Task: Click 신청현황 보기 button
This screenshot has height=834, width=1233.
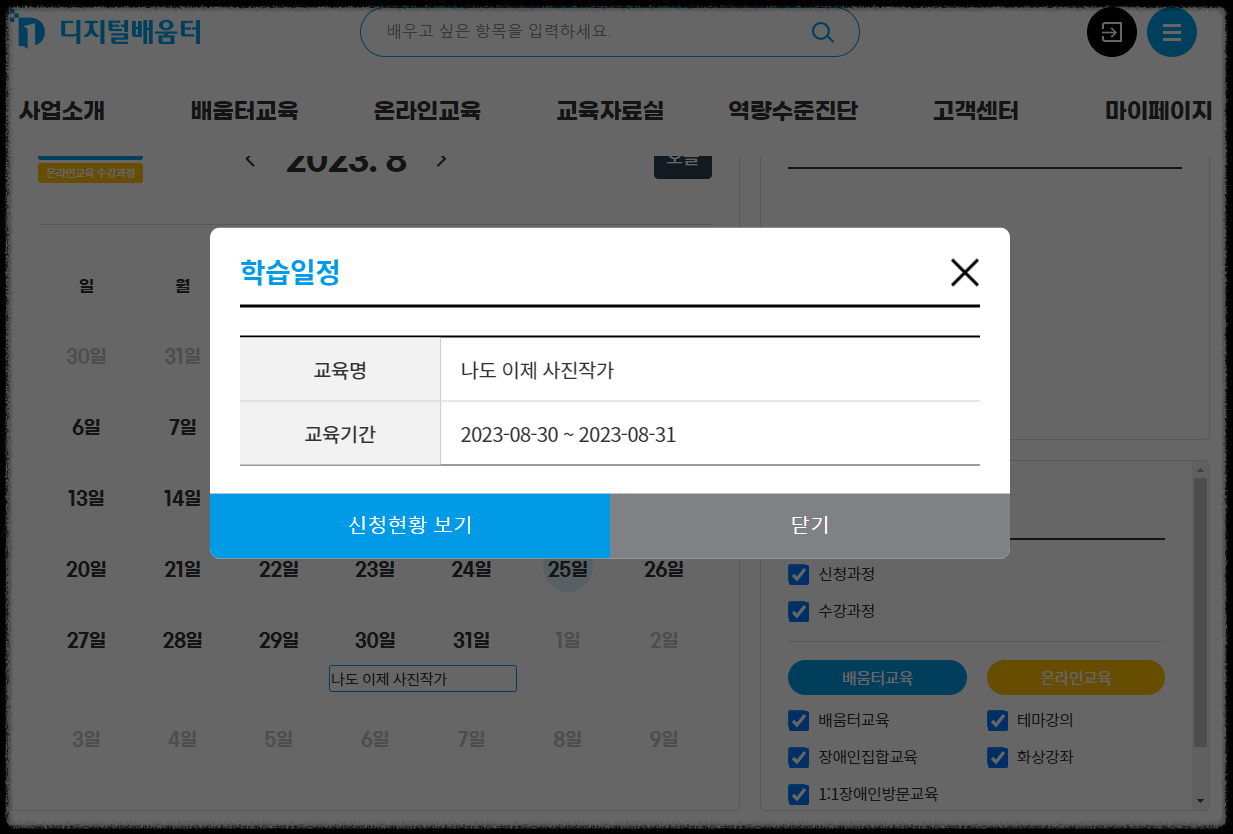Action: click(x=410, y=526)
